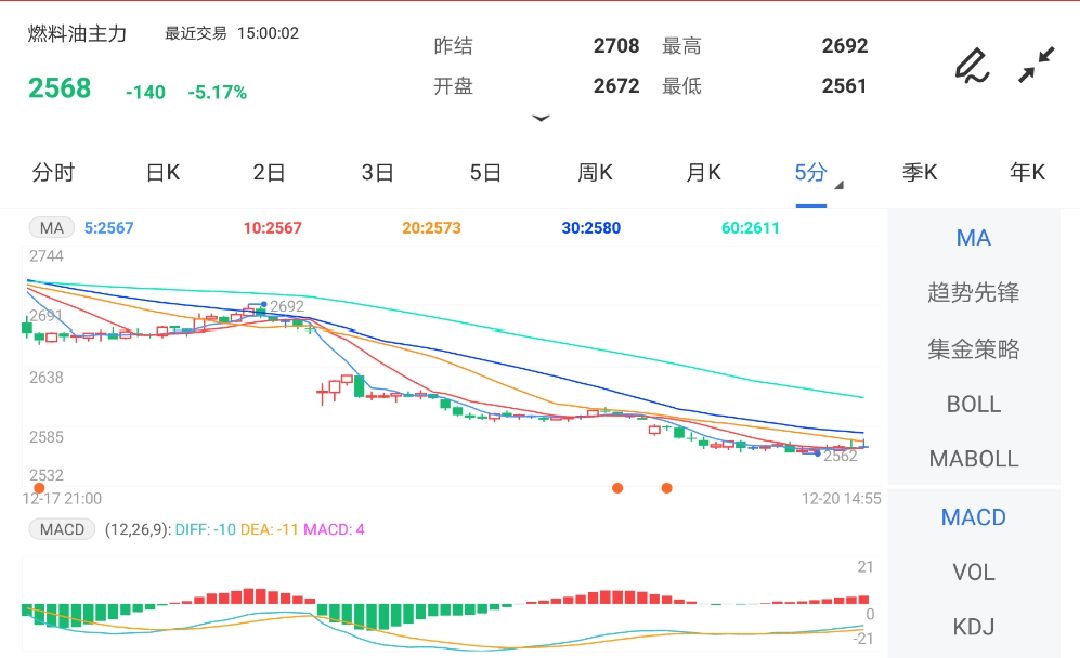Select BOLL indicator
The height and width of the screenshot is (658, 1080).
[x=973, y=404]
